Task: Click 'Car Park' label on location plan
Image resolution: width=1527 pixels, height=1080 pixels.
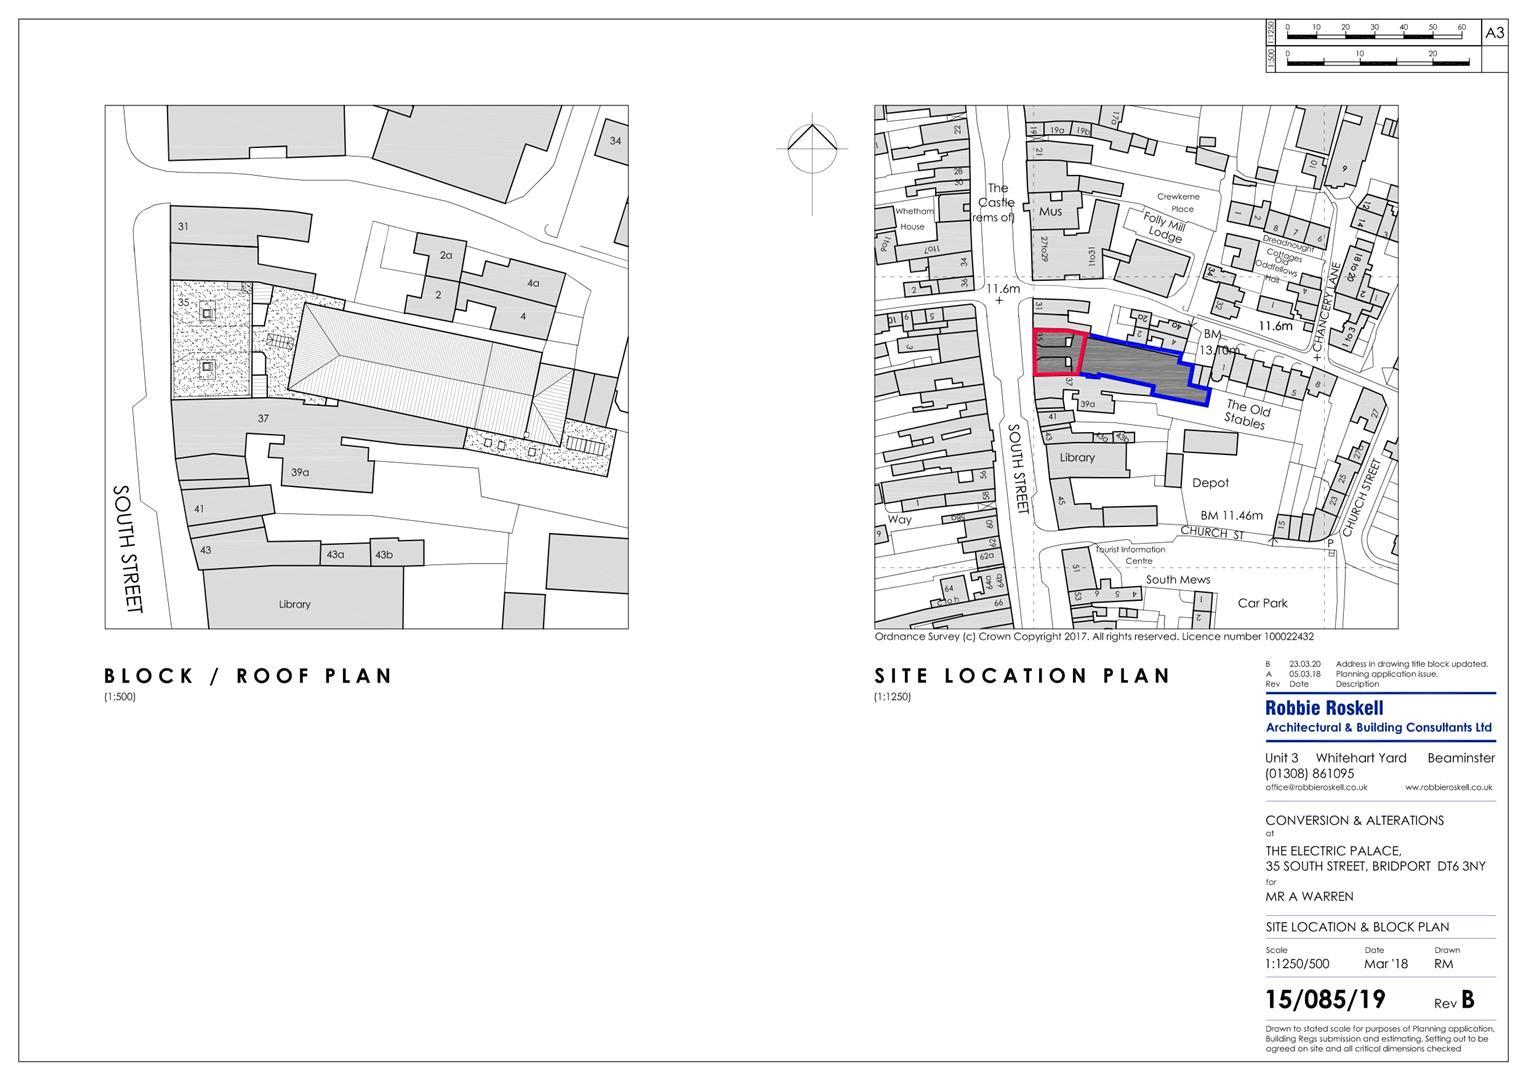Action: coord(1263,603)
